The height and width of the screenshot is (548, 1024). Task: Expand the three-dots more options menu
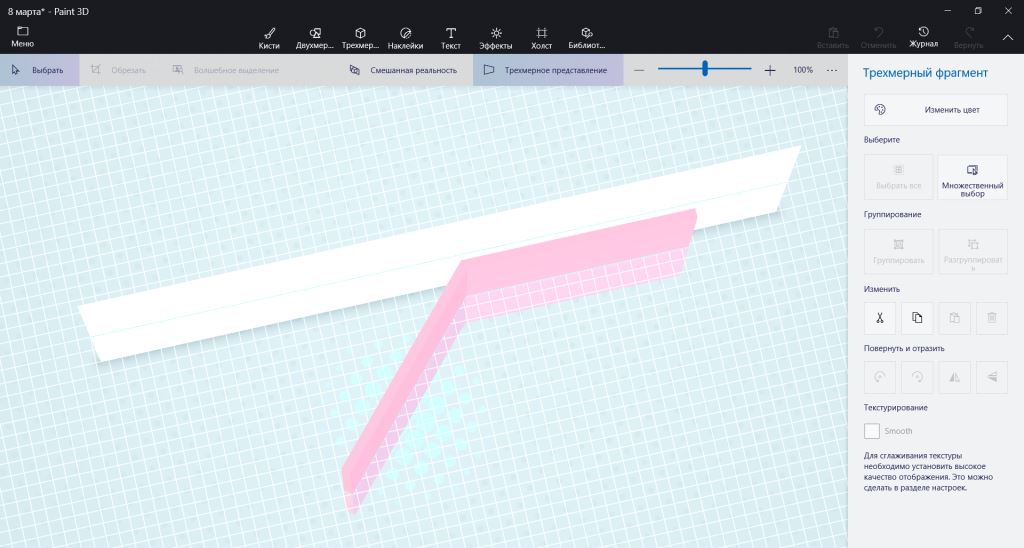832,70
